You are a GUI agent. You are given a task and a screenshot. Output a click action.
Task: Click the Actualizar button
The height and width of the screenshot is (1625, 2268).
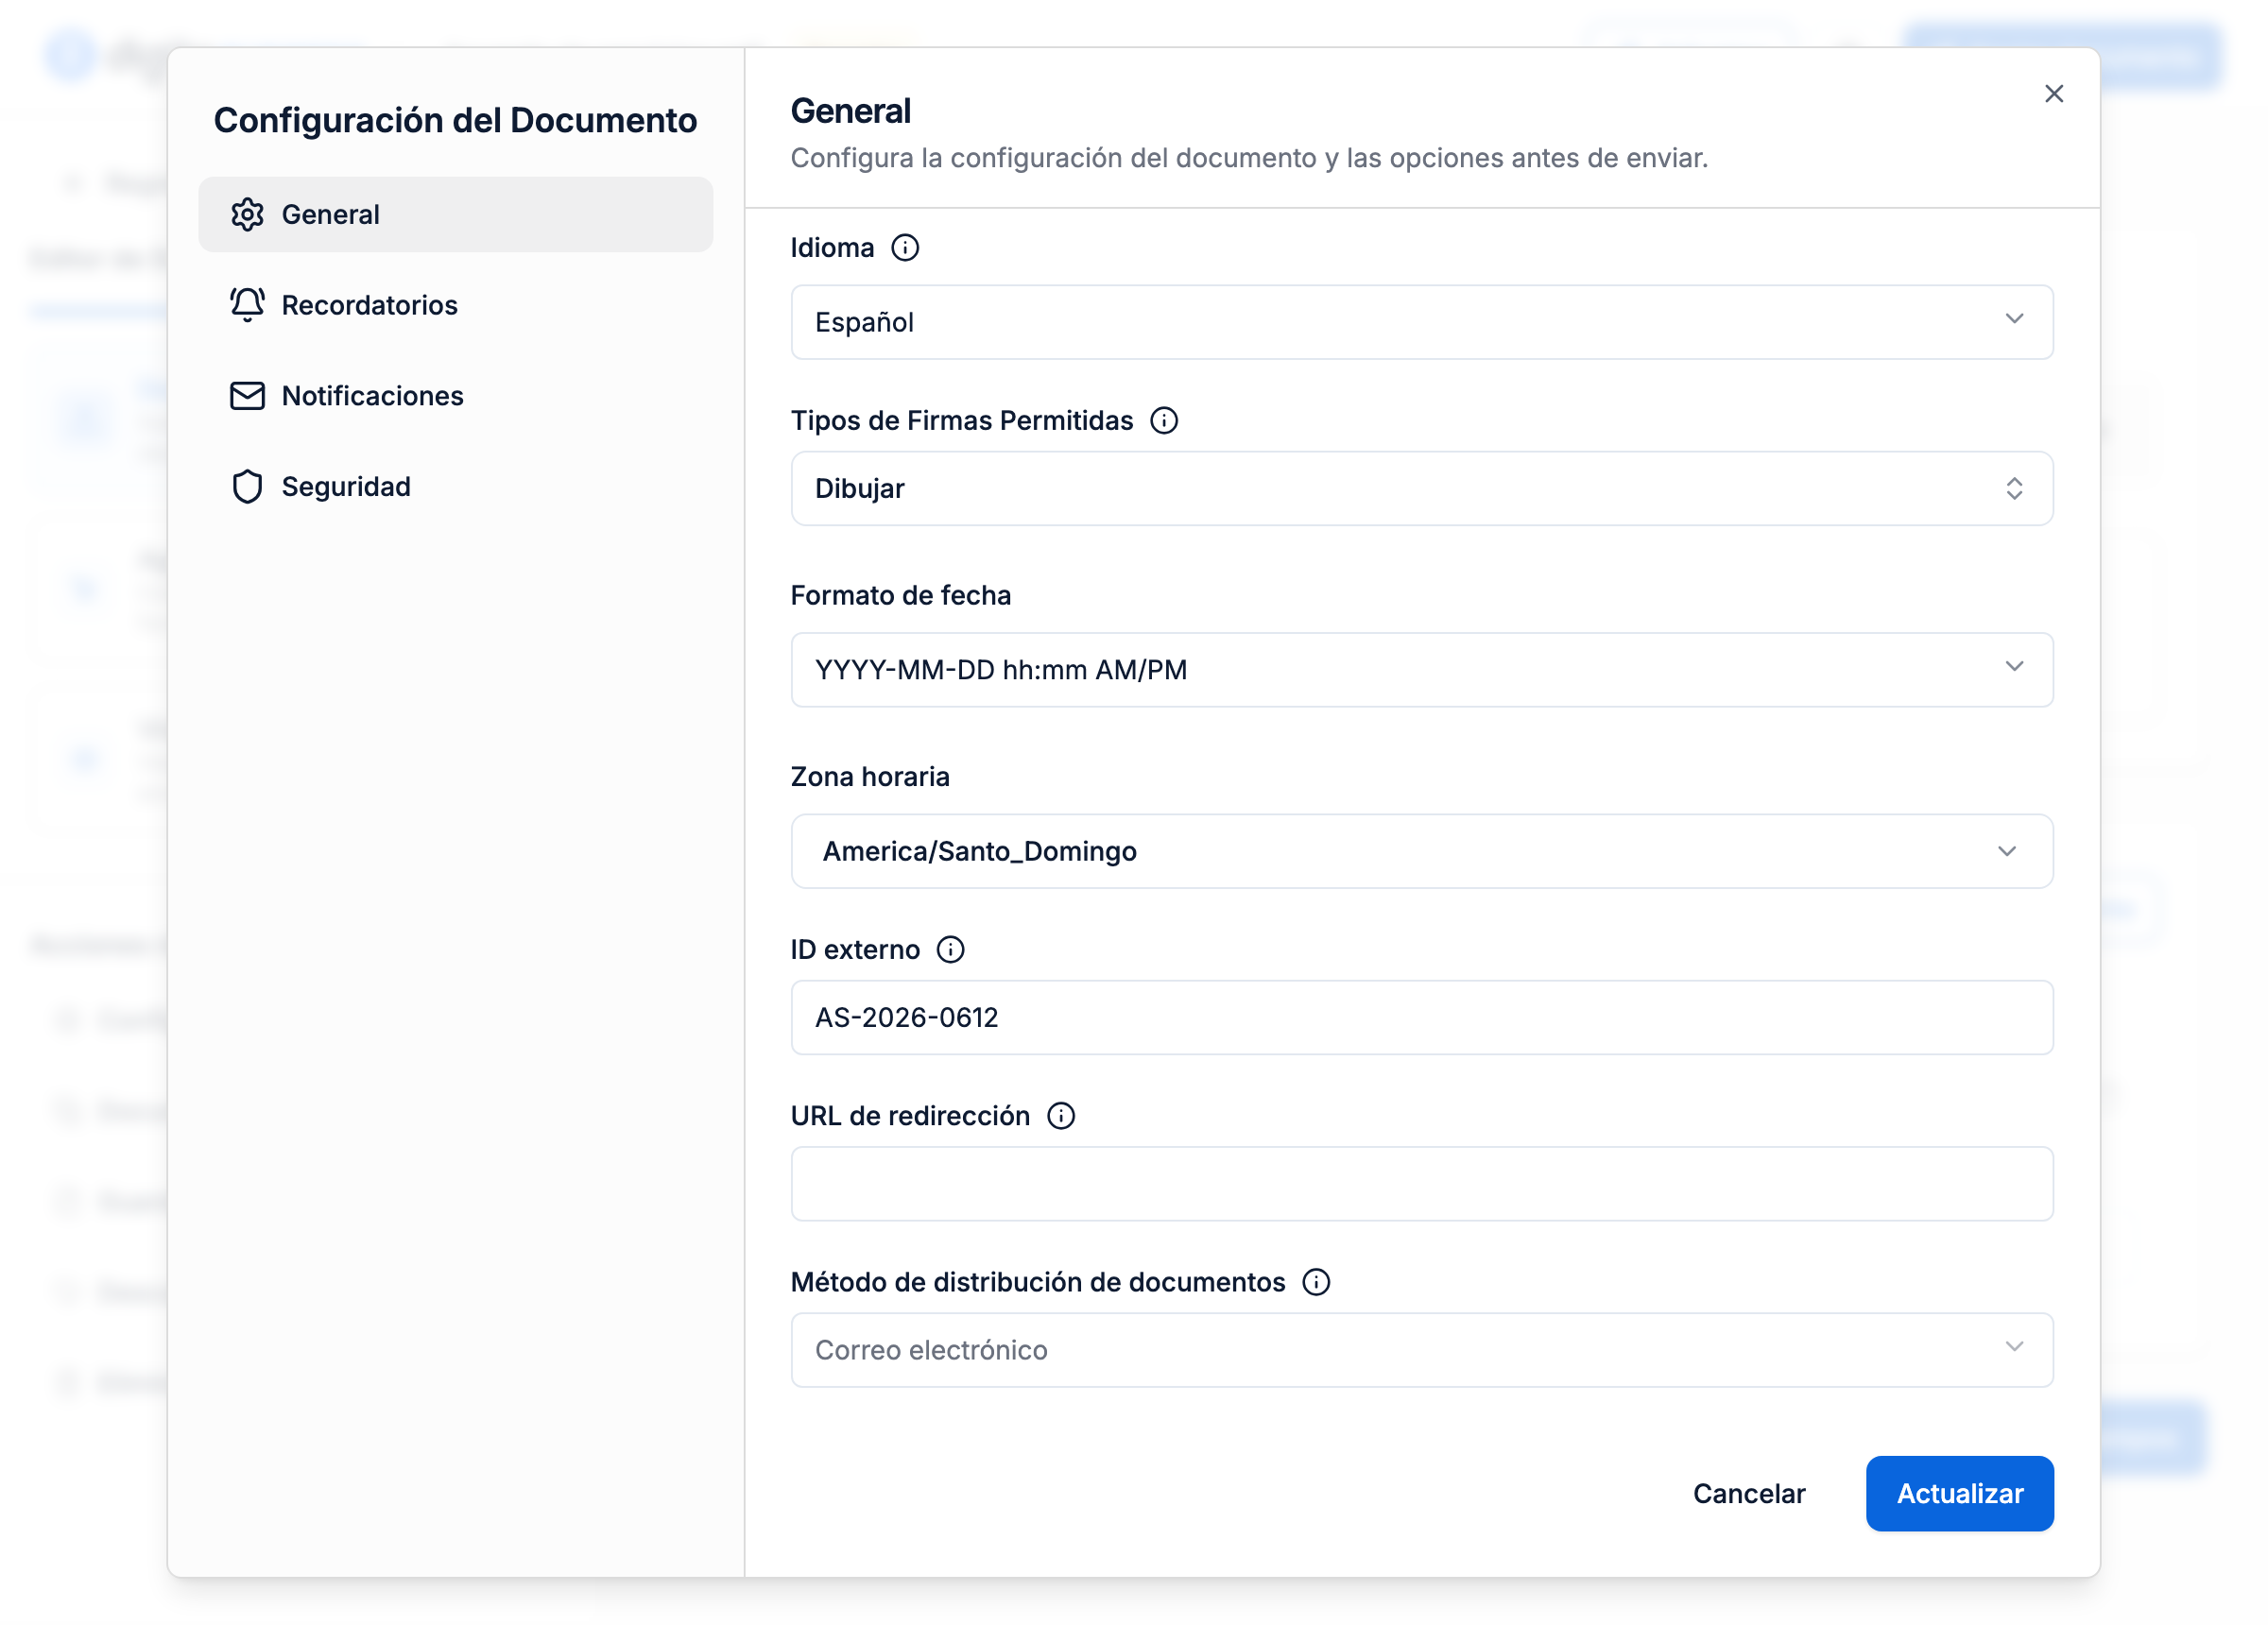click(1960, 1494)
